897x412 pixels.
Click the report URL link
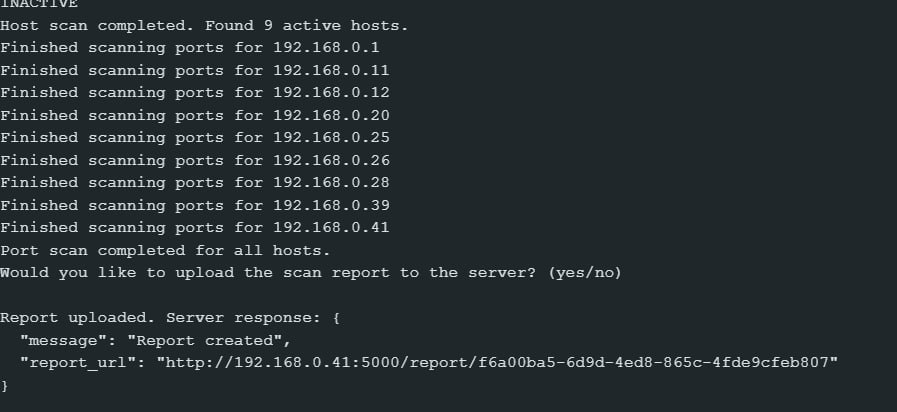click(494, 362)
